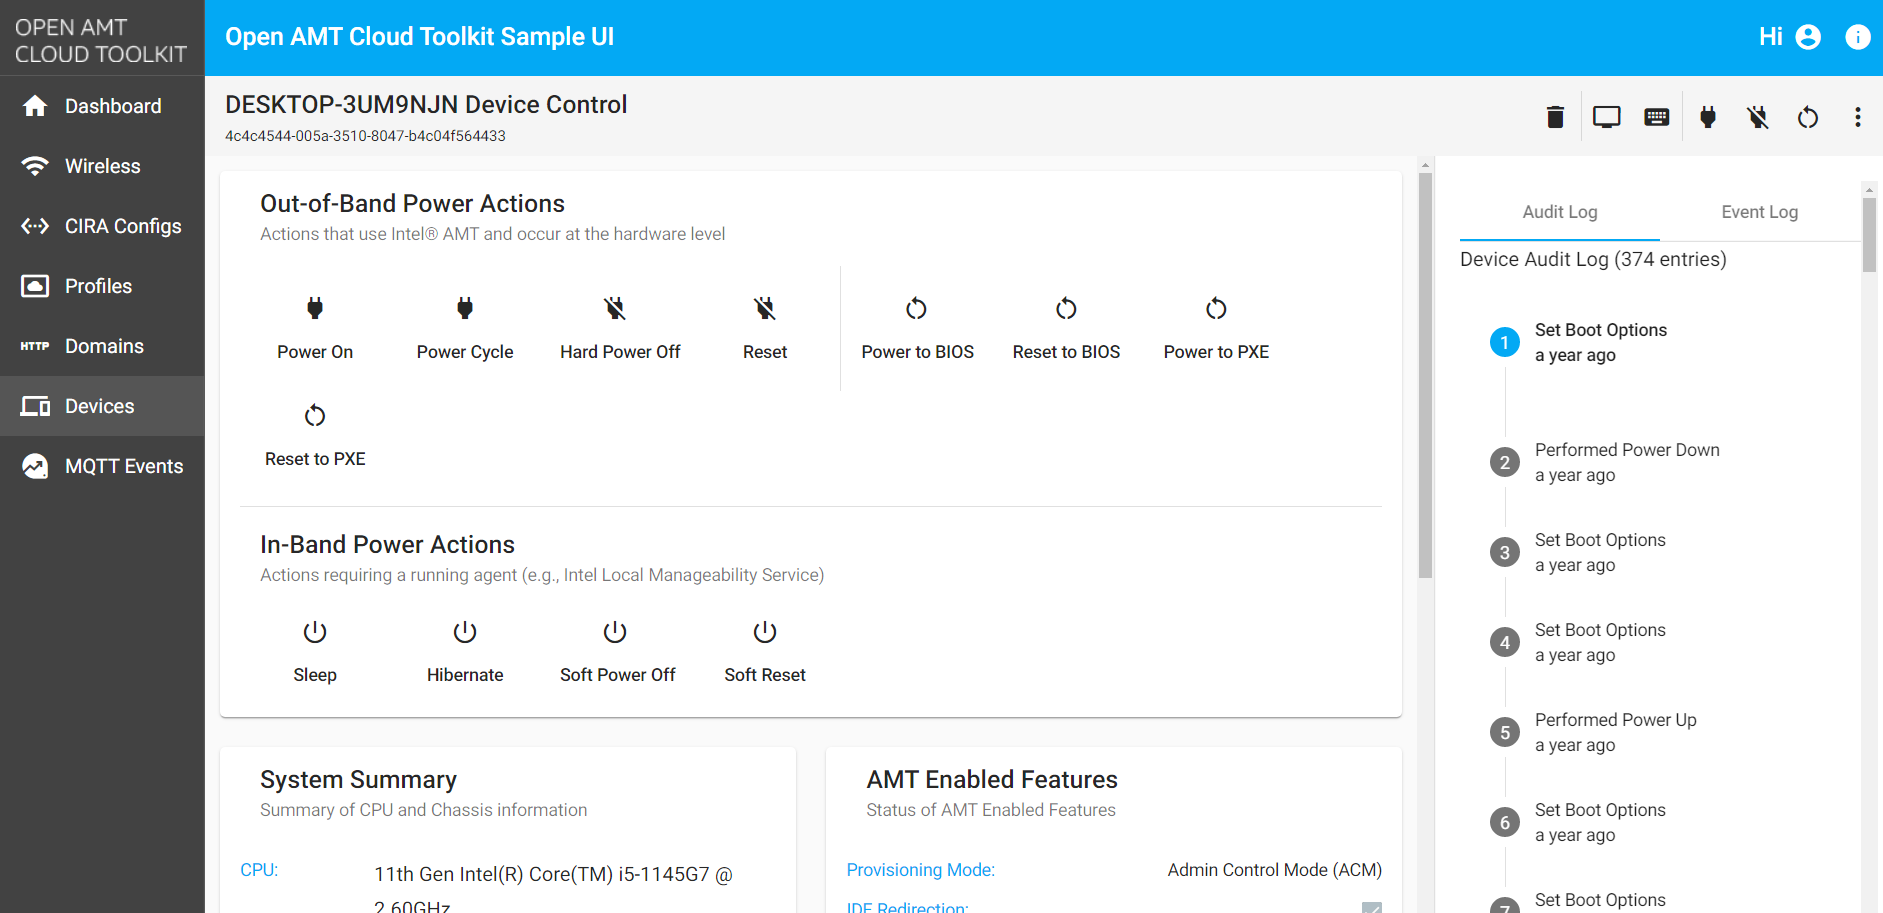Screen dimensions: 1883x913
Task: Click the 11th Gen Intel Core CPU value
Action: 553,889
